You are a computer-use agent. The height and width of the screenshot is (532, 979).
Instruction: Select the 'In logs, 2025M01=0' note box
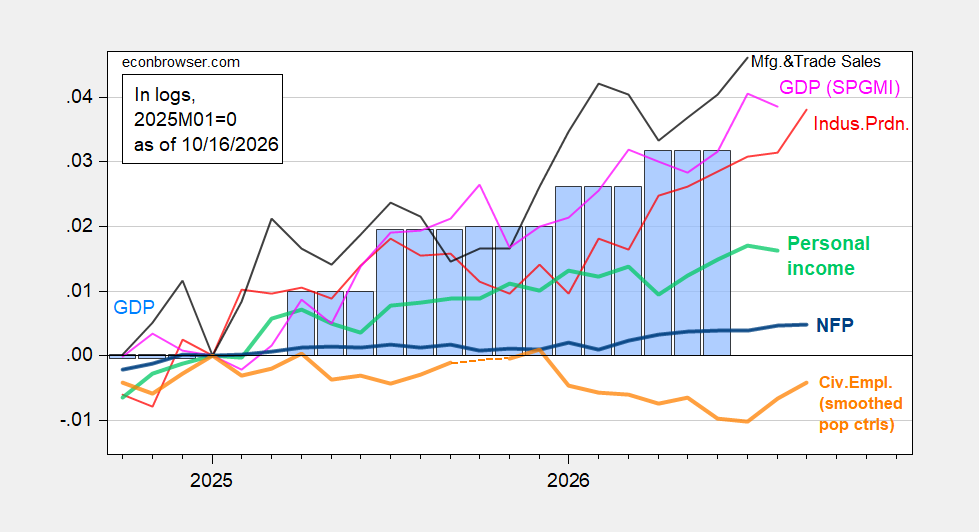pyautogui.click(x=202, y=119)
